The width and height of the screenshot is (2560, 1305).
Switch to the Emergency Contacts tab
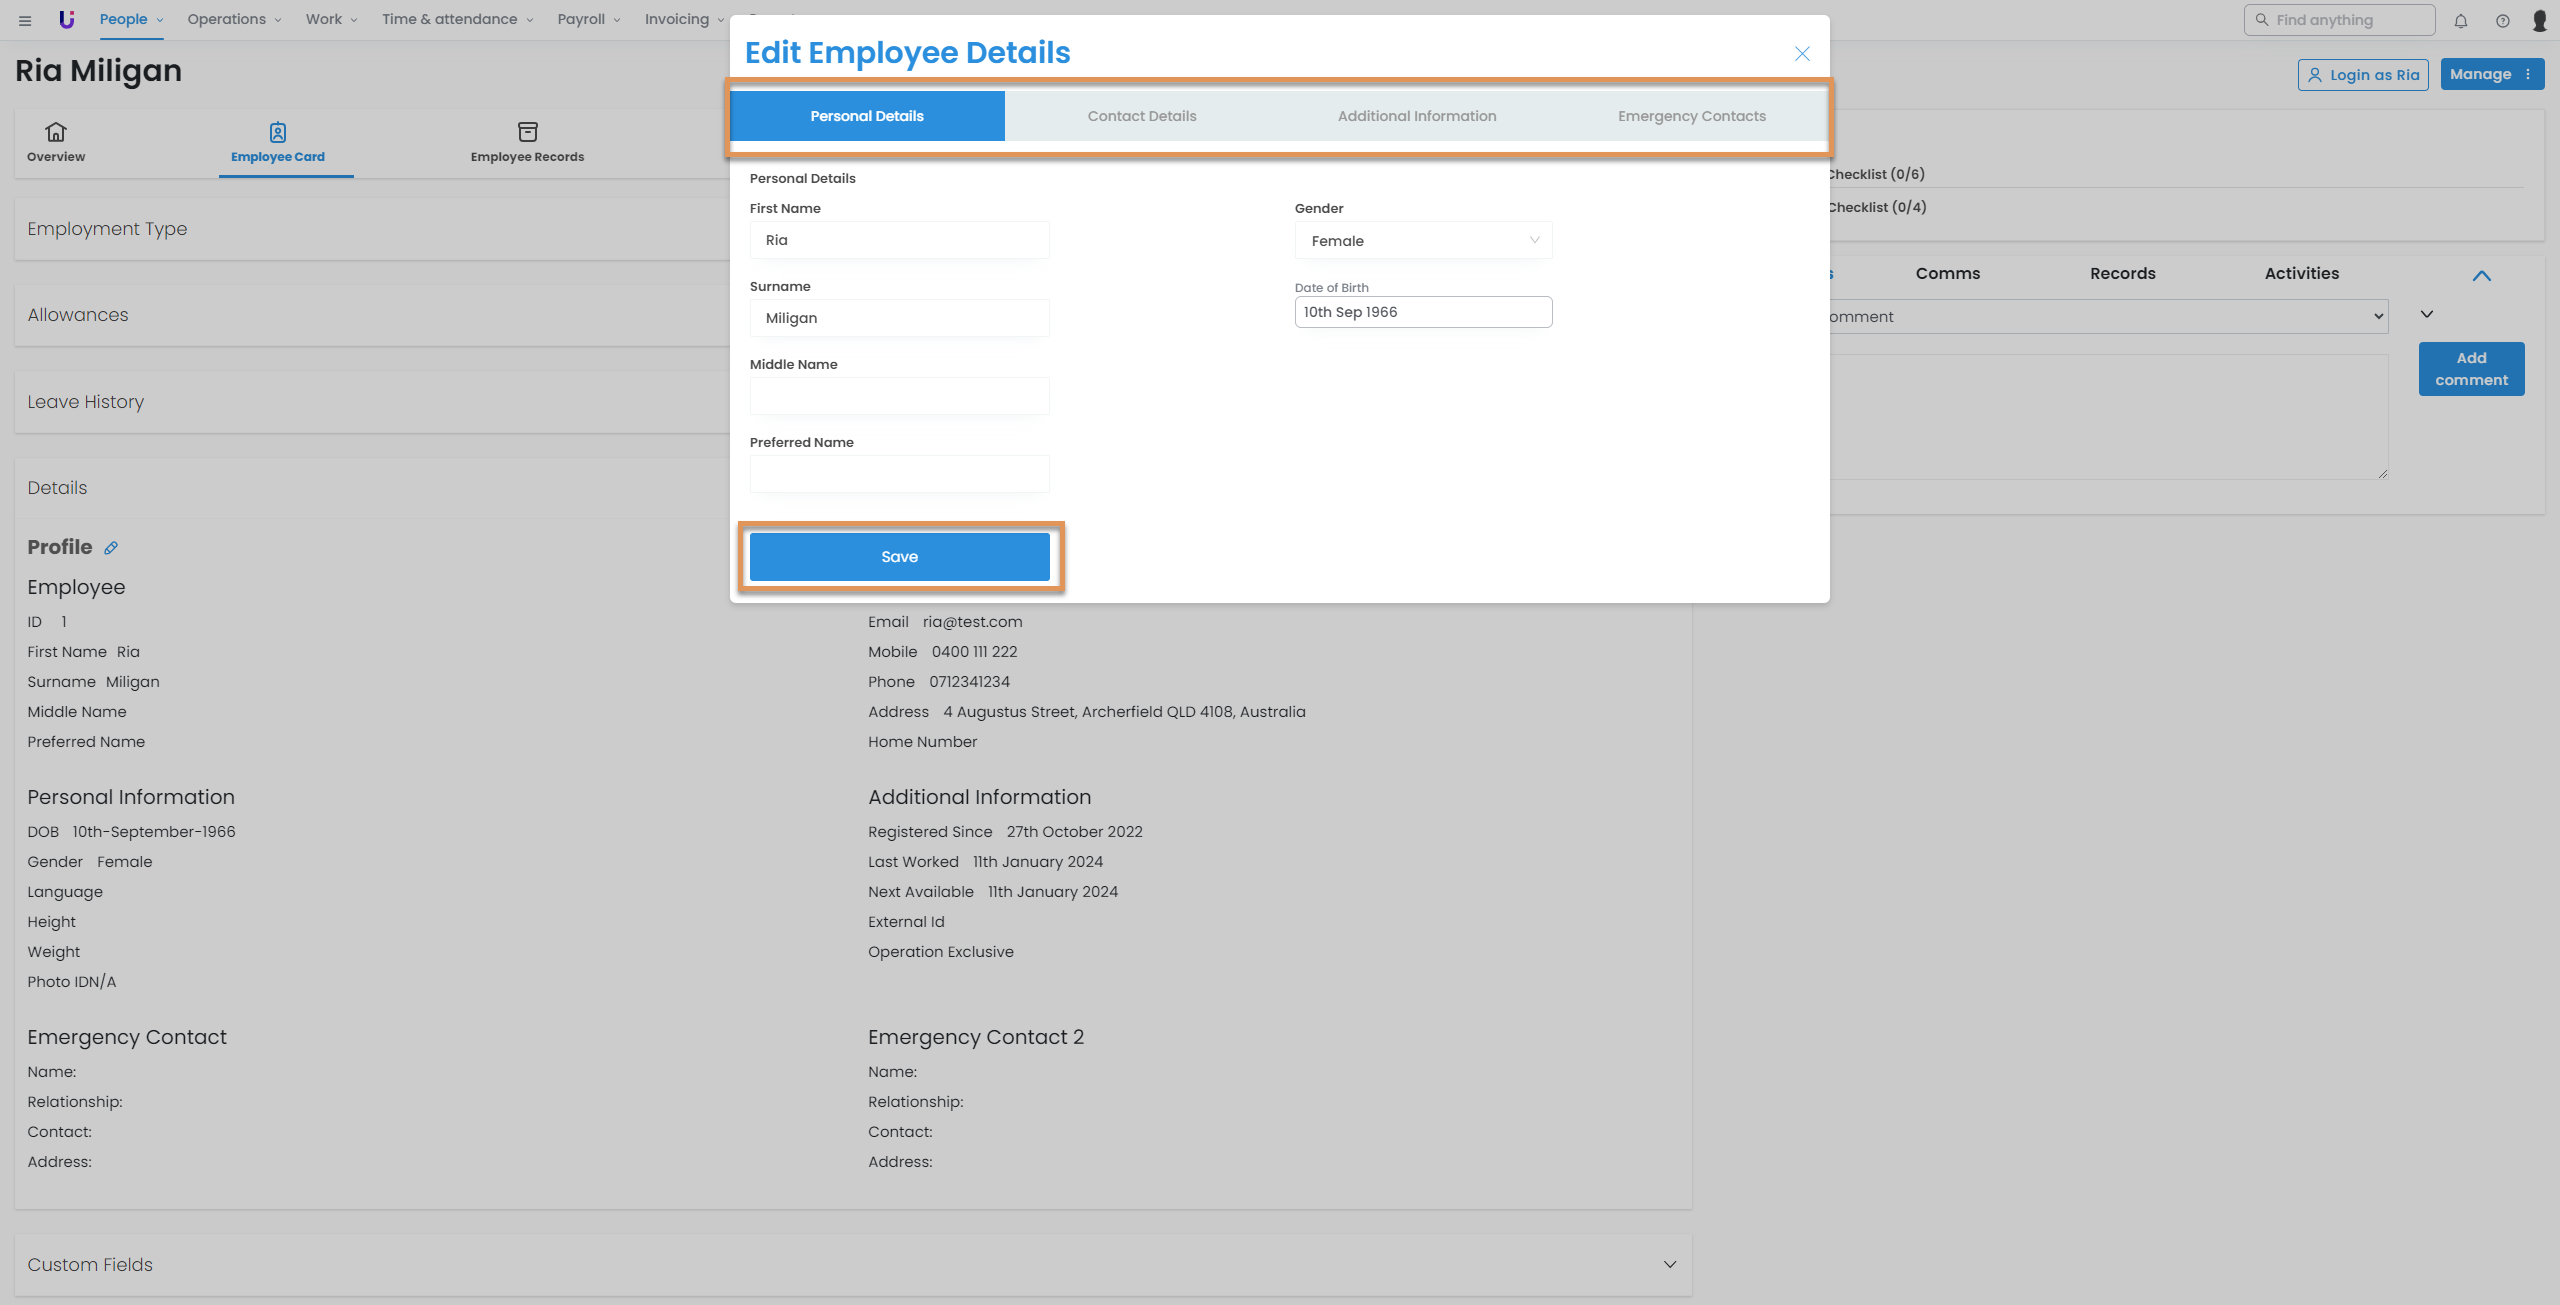1691,116
